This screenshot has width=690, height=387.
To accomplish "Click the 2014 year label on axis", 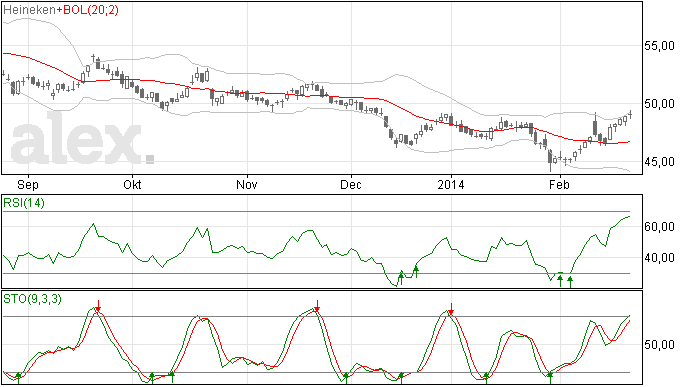I will click(451, 184).
